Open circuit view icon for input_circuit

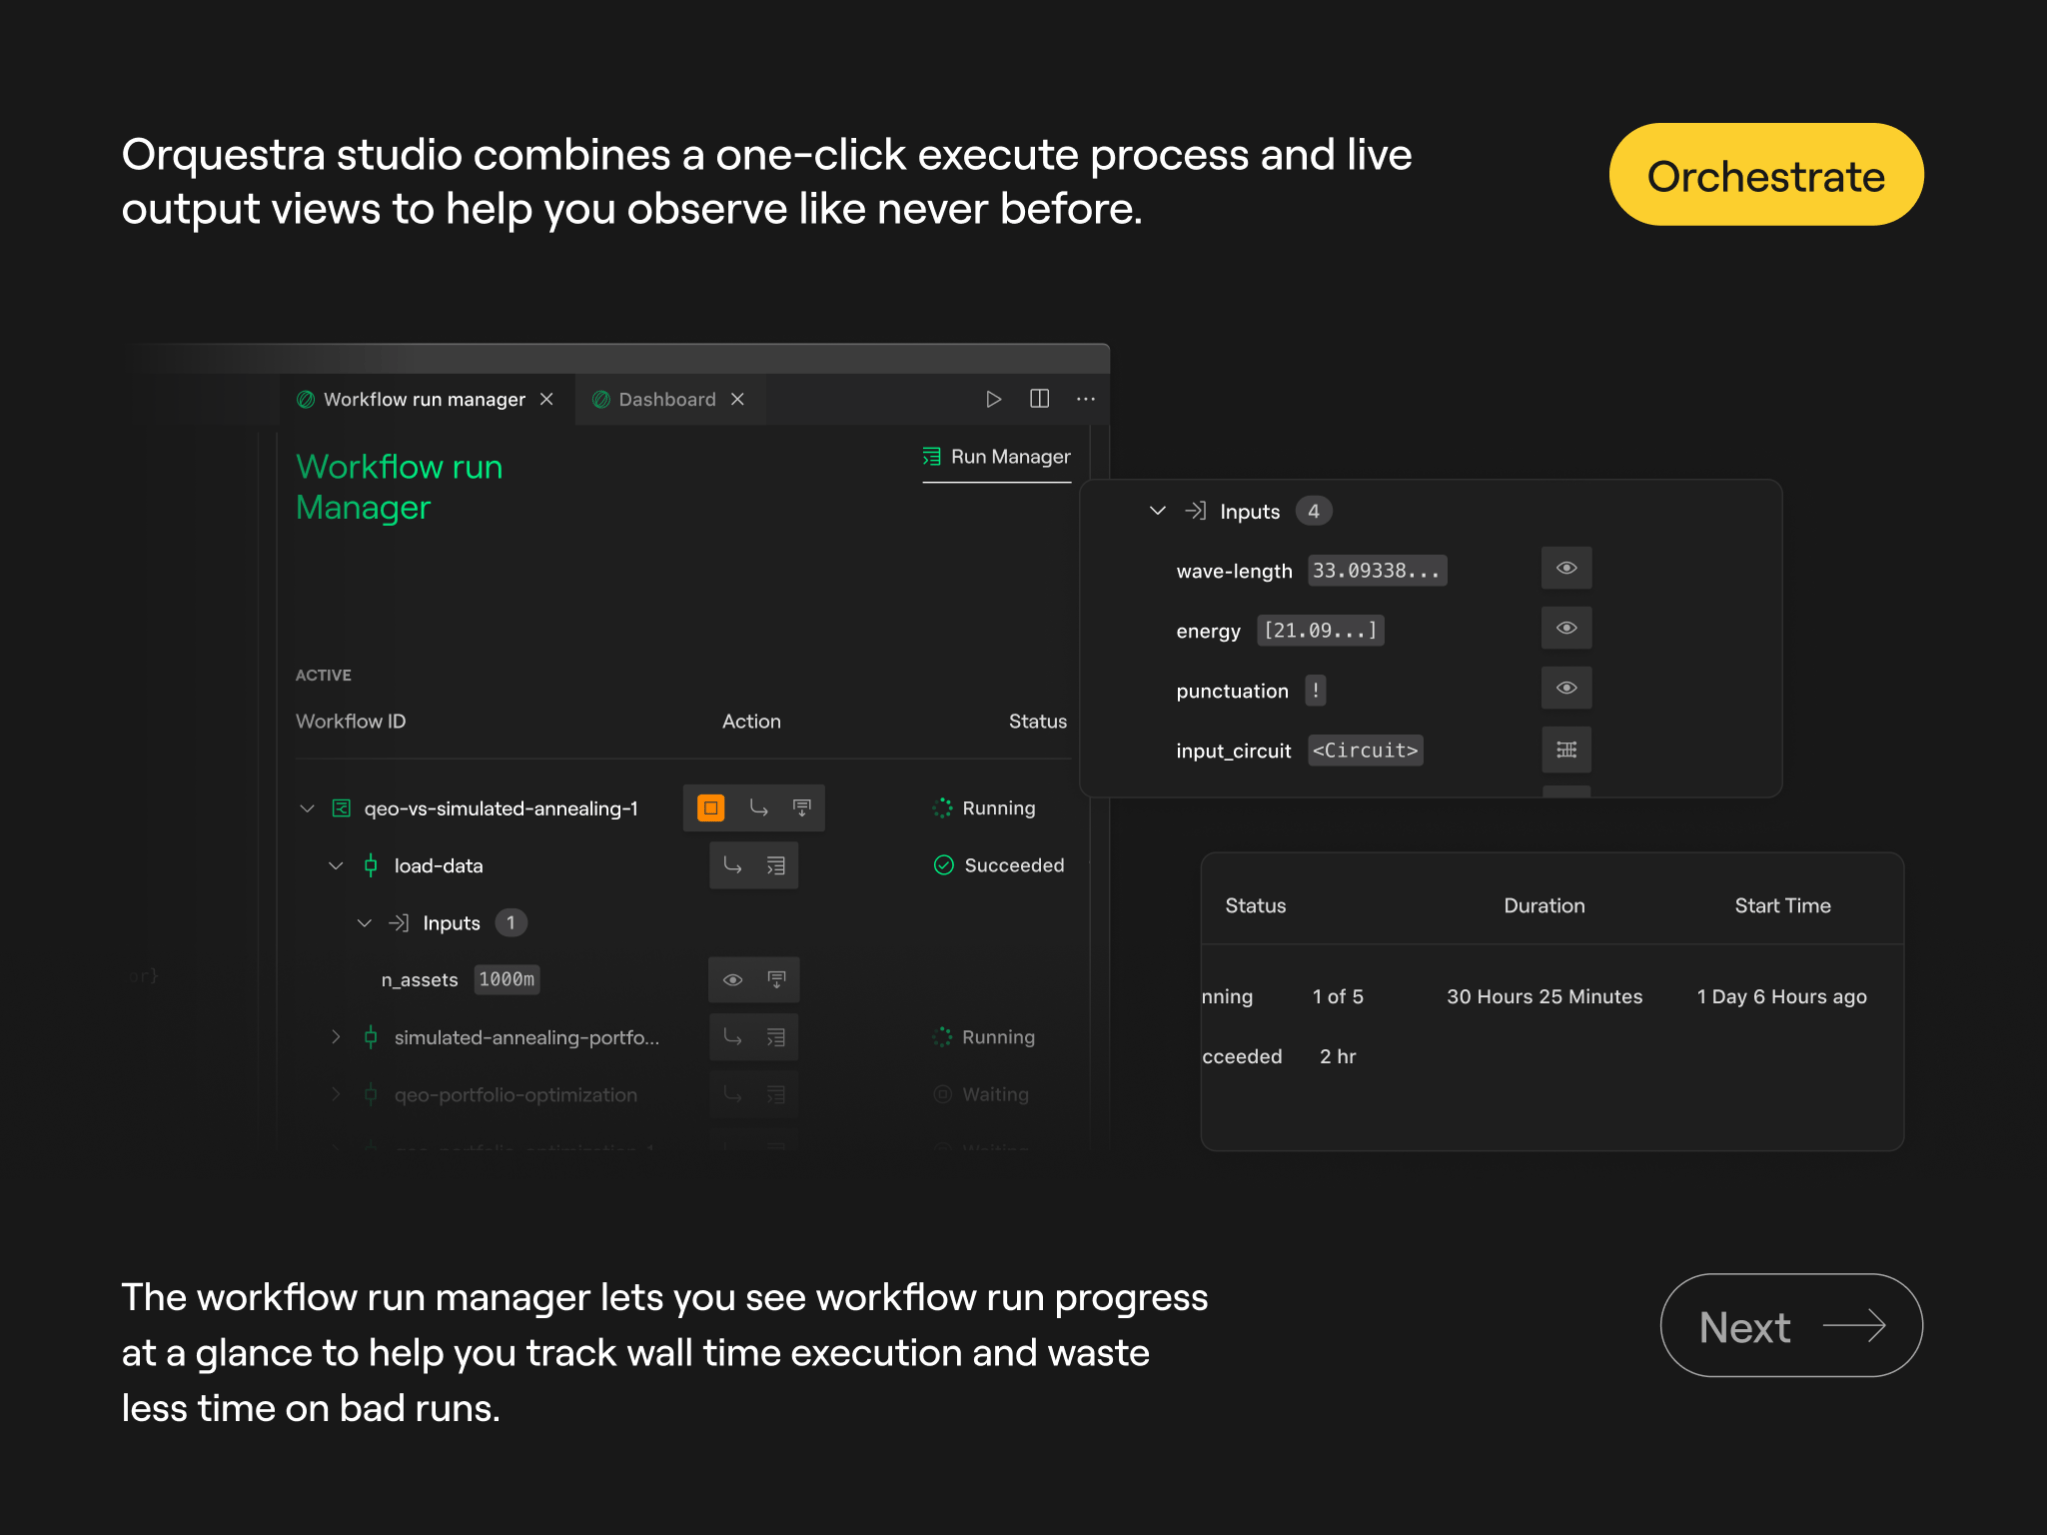[1567, 750]
